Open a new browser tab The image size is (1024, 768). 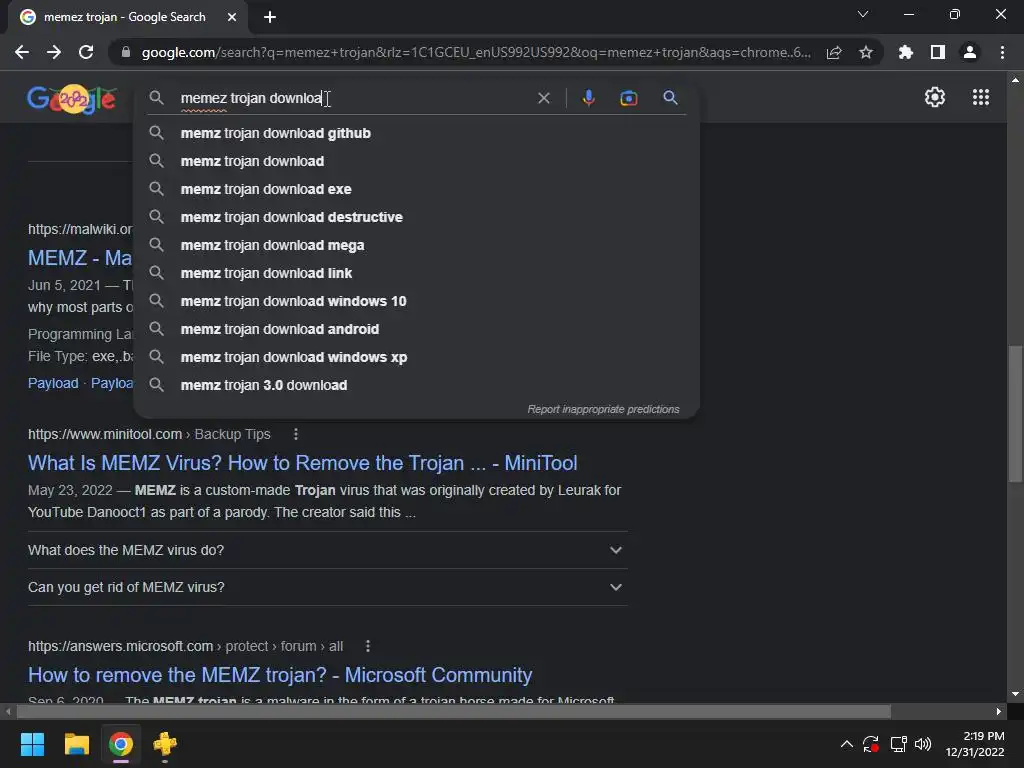(x=270, y=17)
